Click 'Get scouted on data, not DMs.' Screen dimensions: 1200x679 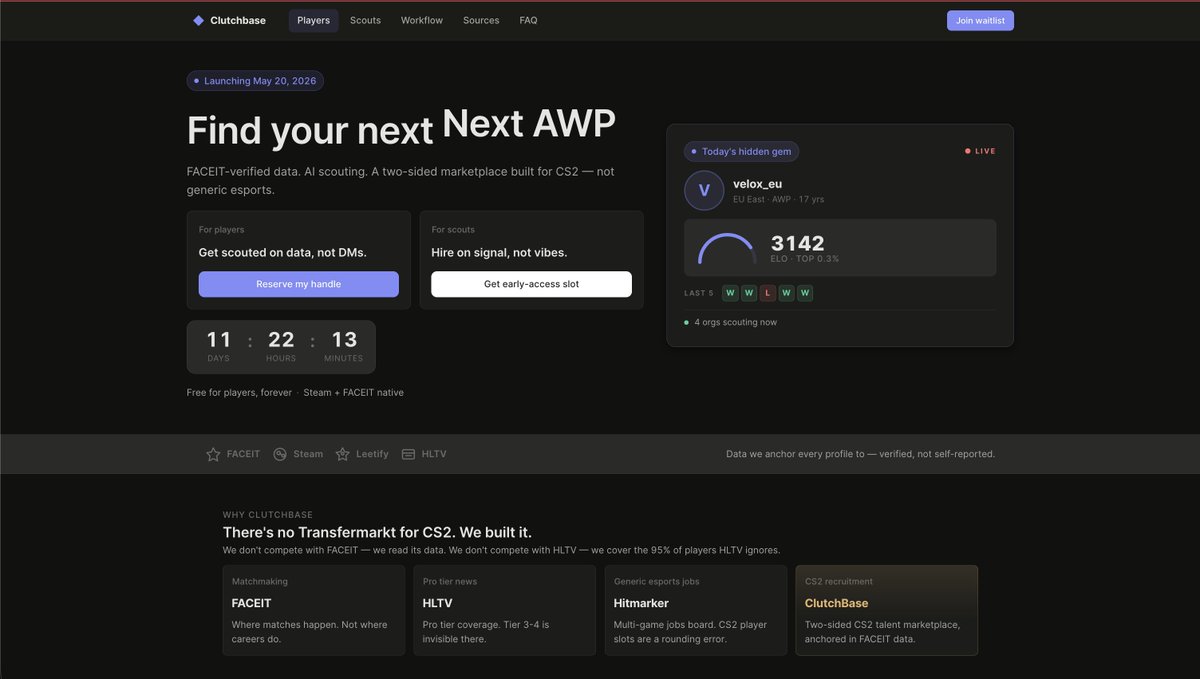283,253
